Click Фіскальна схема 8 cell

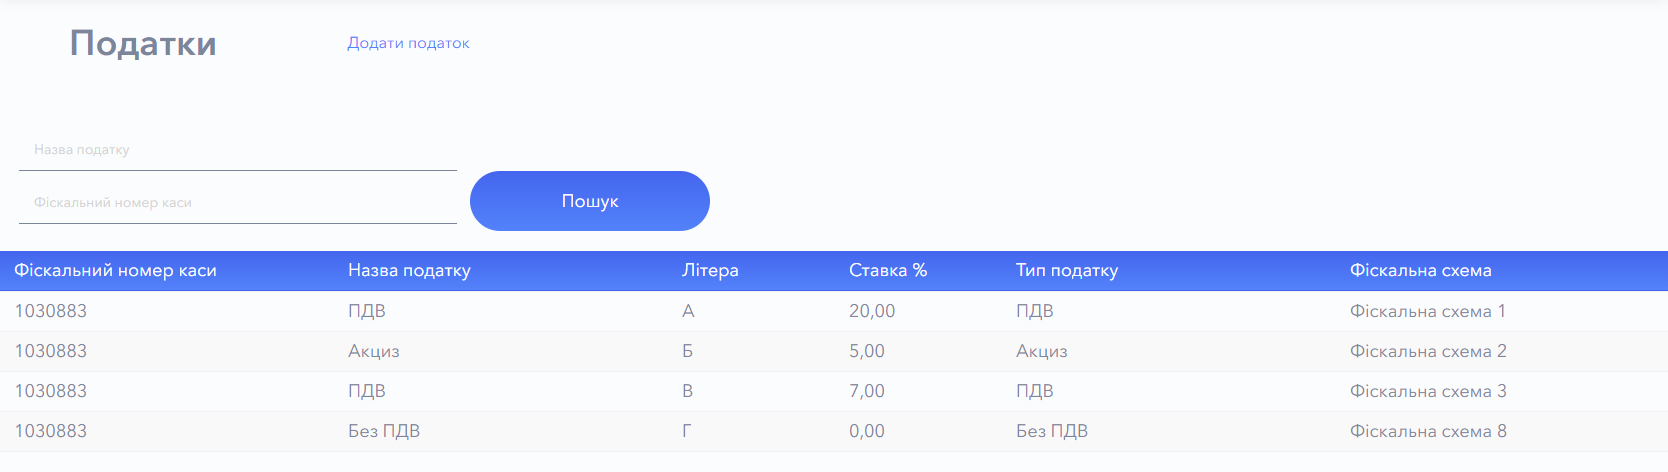click(x=1428, y=431)
